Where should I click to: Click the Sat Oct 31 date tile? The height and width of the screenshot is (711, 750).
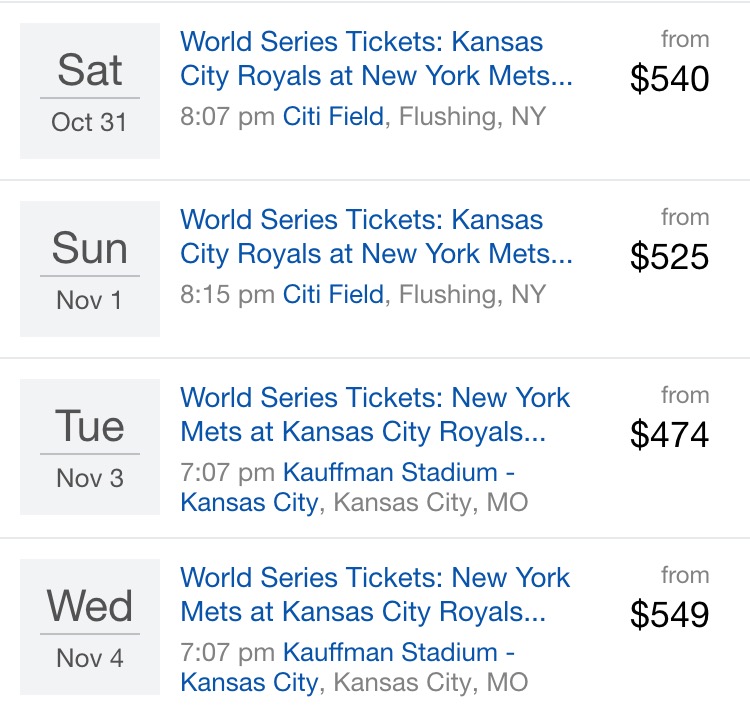coord(90,91)
